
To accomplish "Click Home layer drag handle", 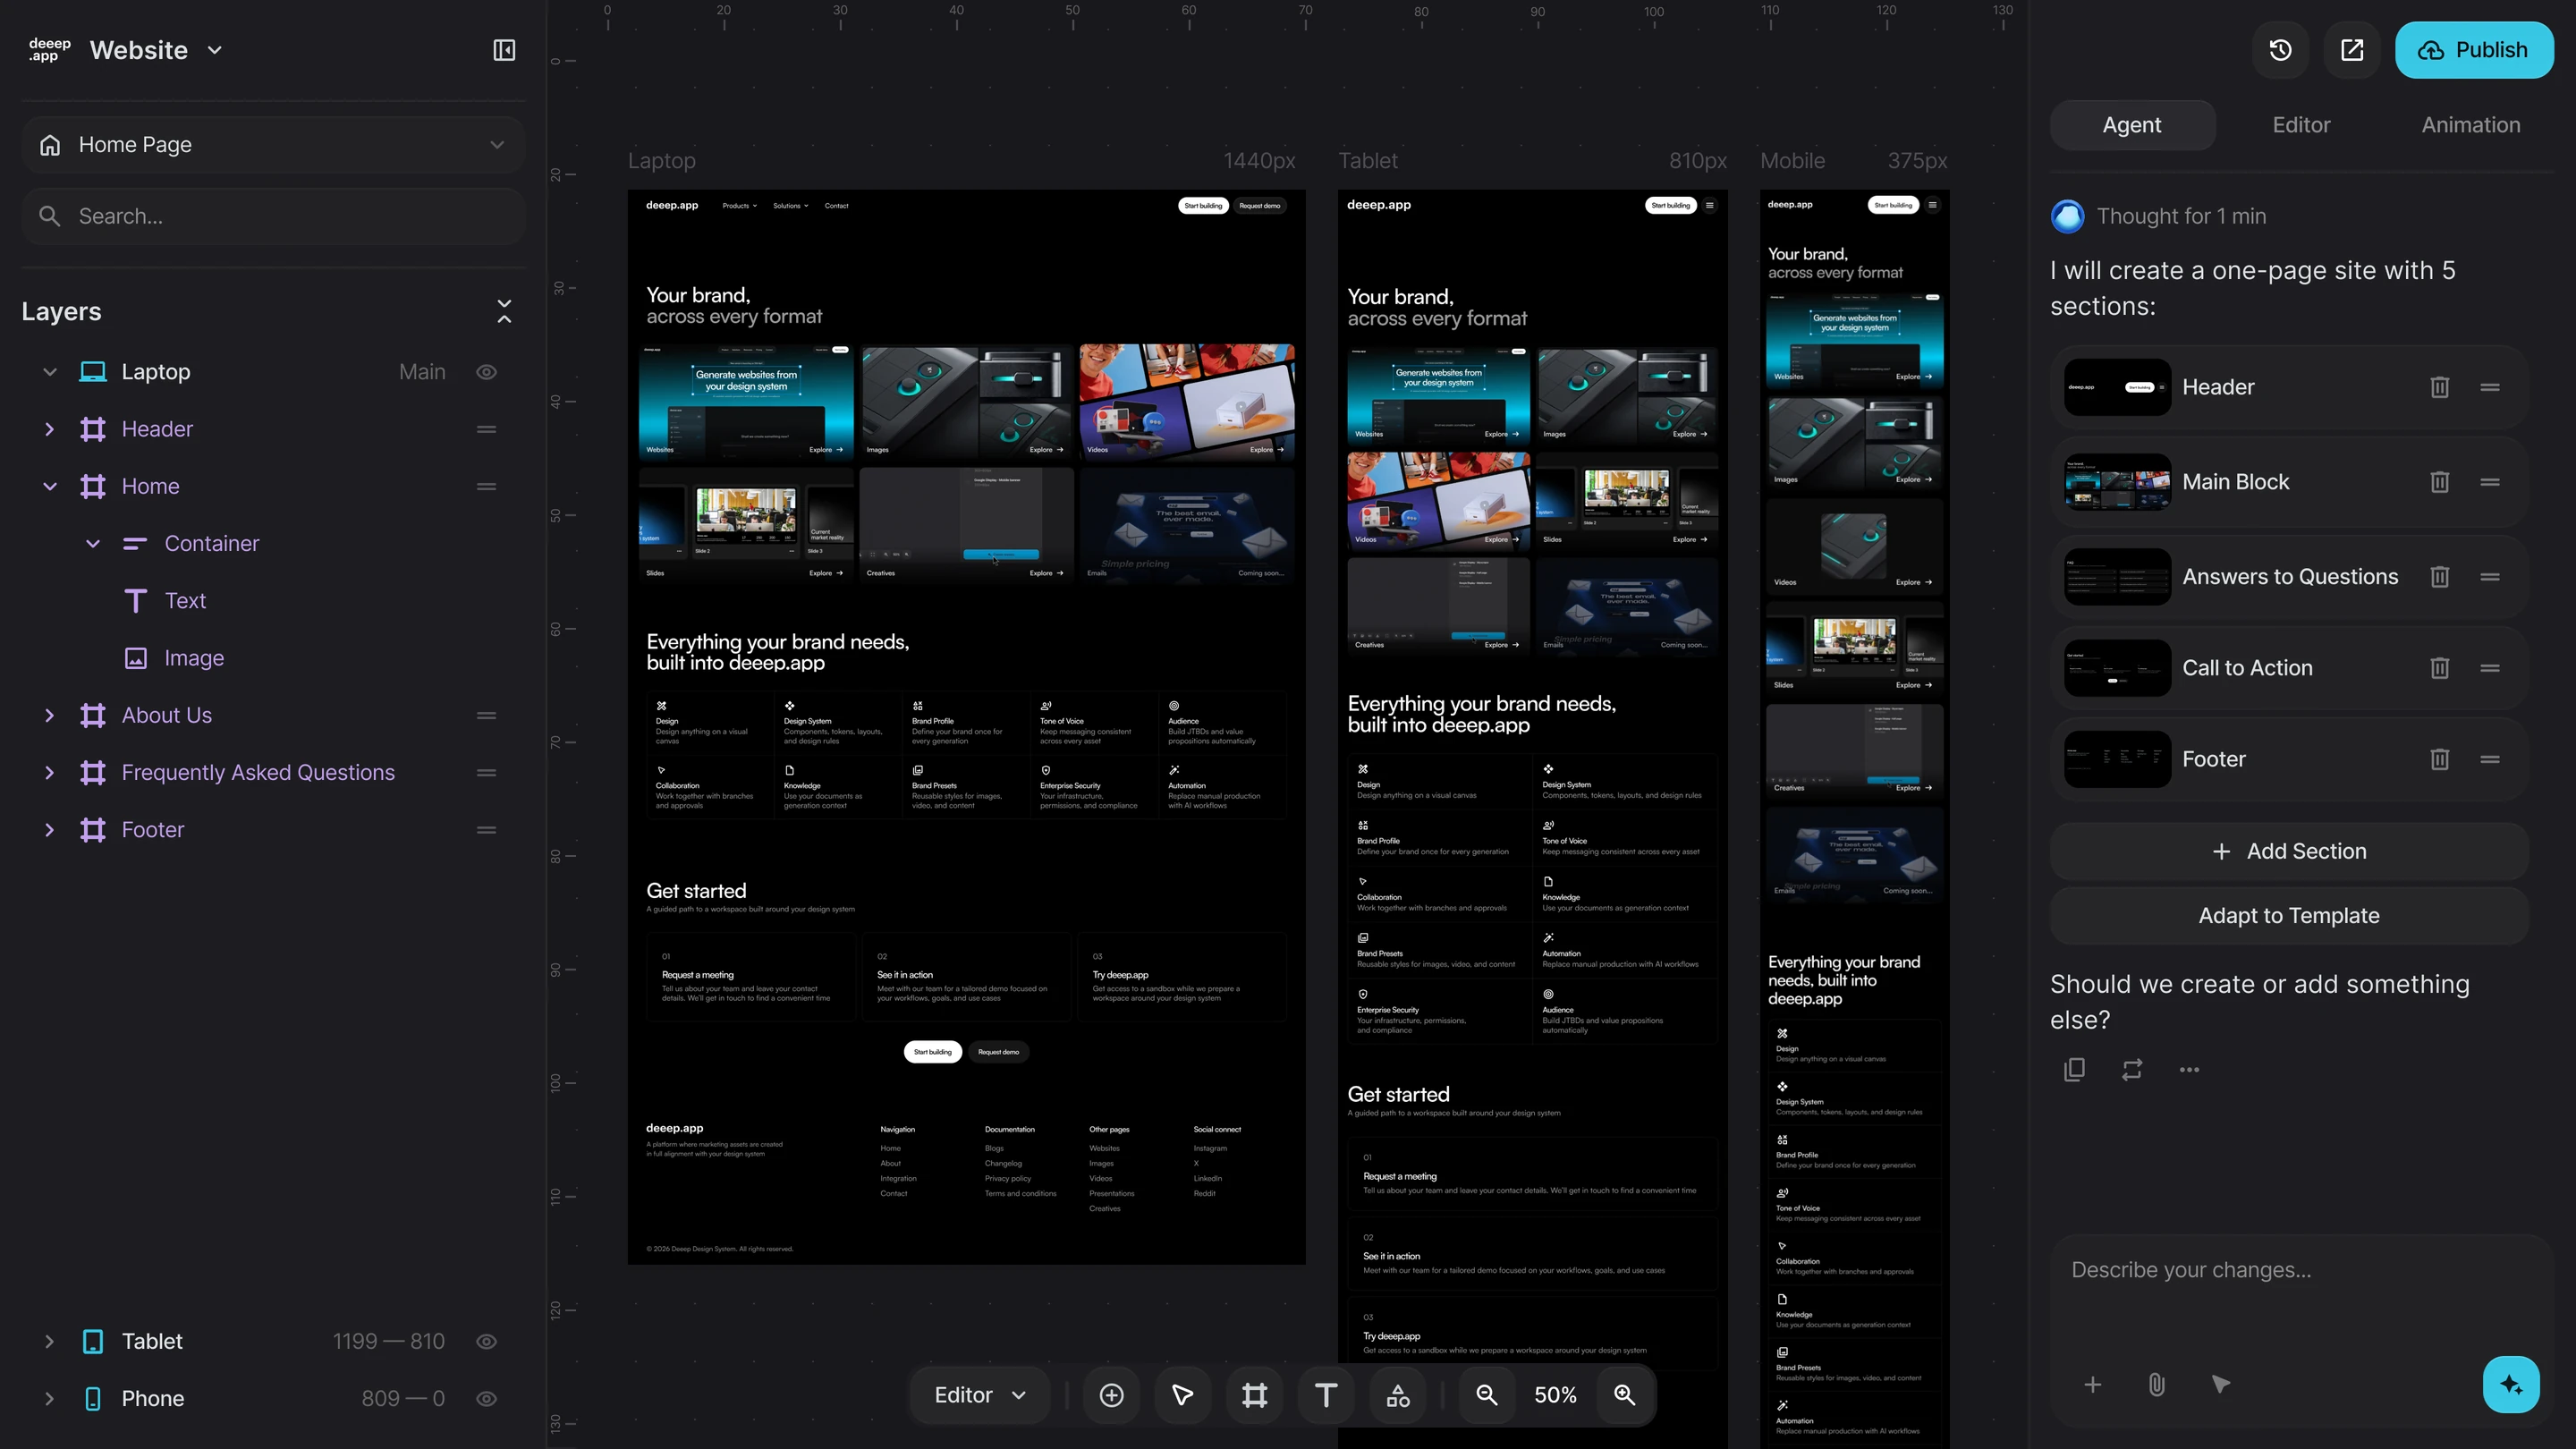I will pos(486,486).
